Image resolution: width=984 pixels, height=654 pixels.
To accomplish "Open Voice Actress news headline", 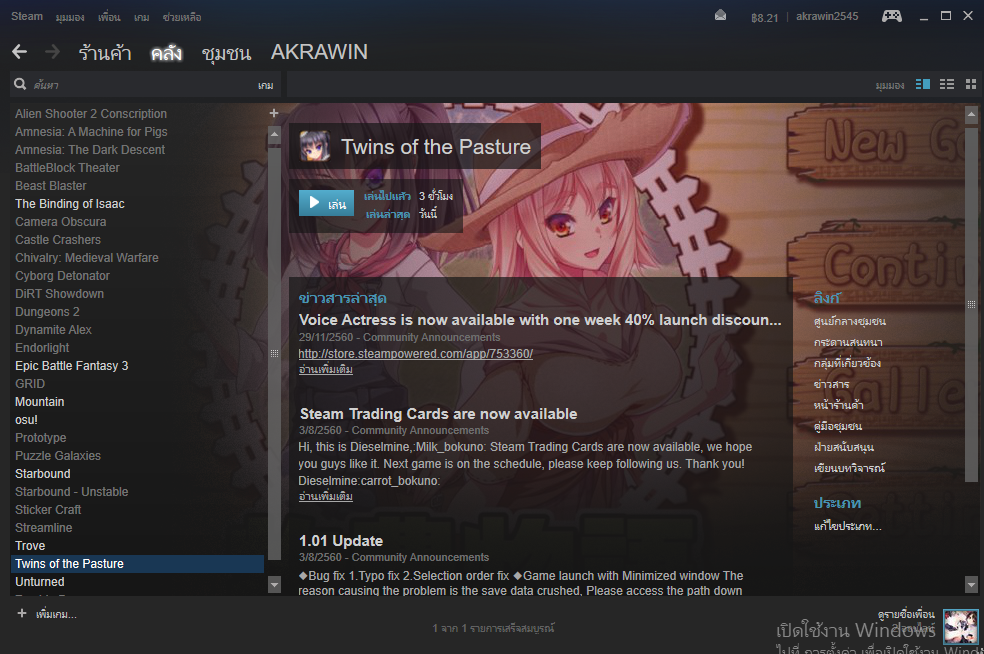I will (540, 319).
